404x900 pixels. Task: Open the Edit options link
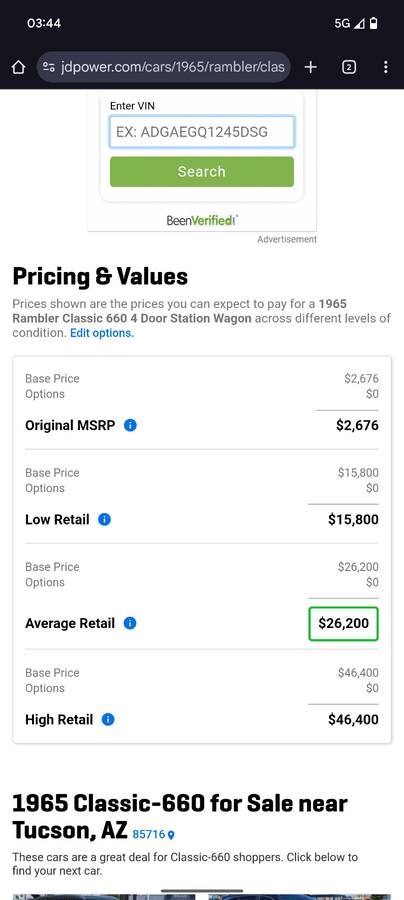(102, 333)
